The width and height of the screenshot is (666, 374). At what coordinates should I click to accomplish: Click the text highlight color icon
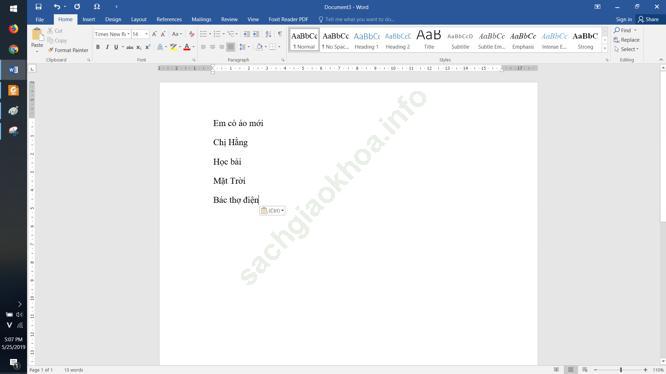tap(173, 47)
